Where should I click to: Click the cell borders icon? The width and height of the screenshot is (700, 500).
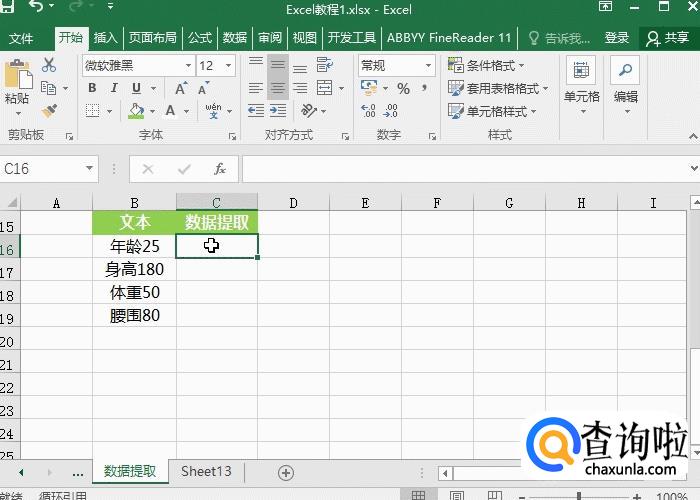pyautogui.click(x=92, y=111)
